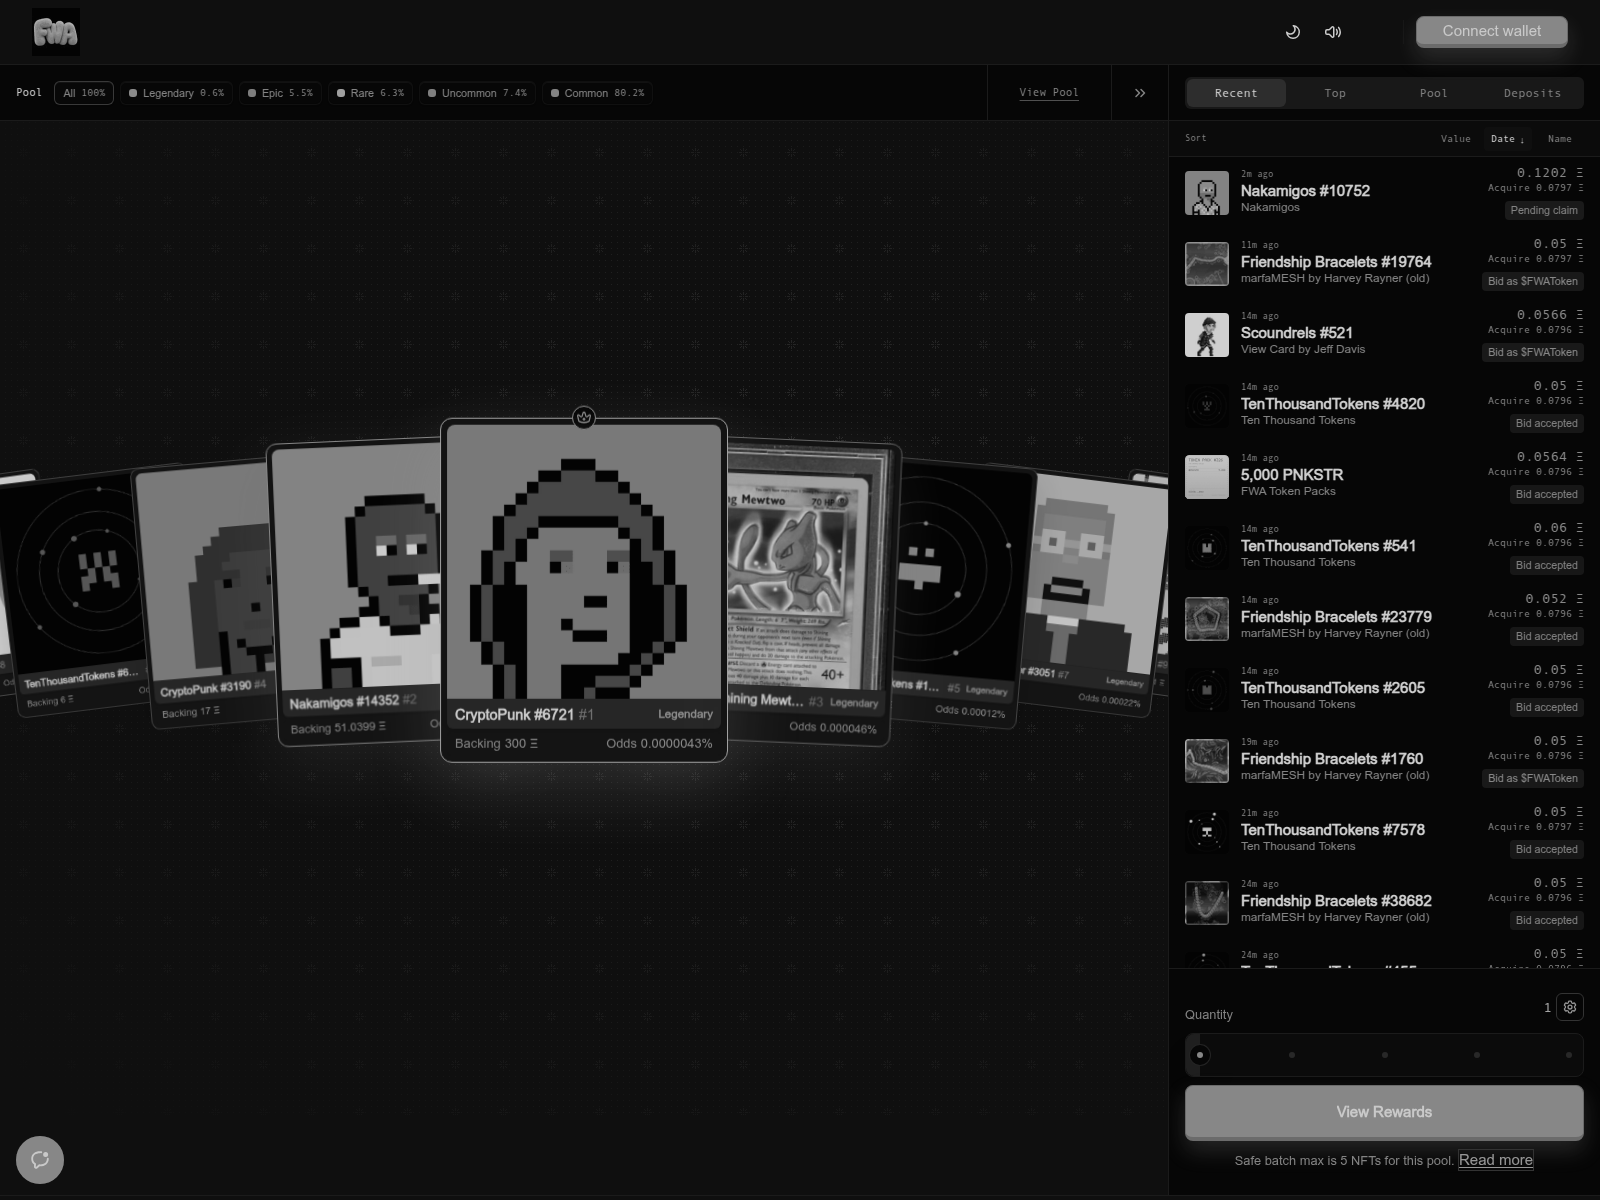Open Read more link
The width and height of the screenshot is (1600, 1200).
click(1496, 1160)
